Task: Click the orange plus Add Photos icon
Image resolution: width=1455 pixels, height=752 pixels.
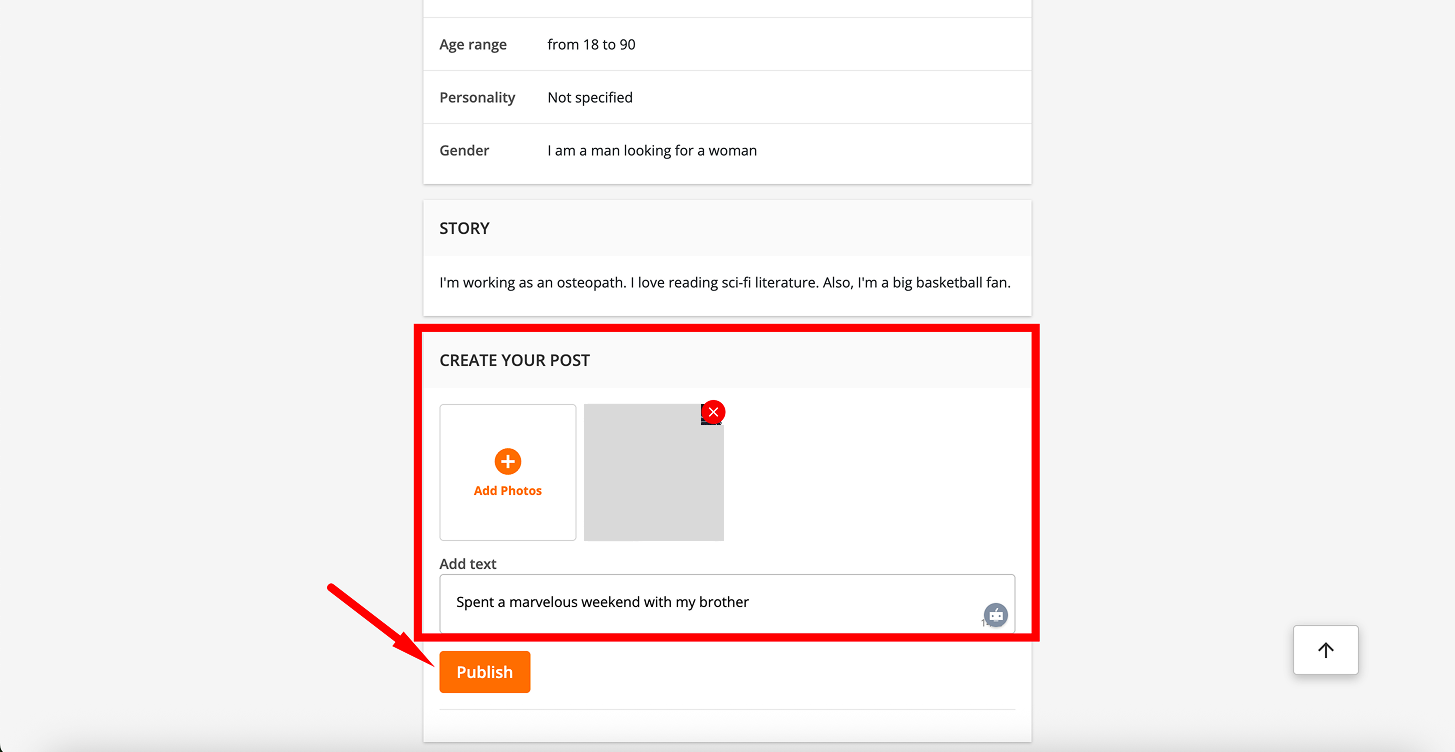Action: tap(507, 461)
